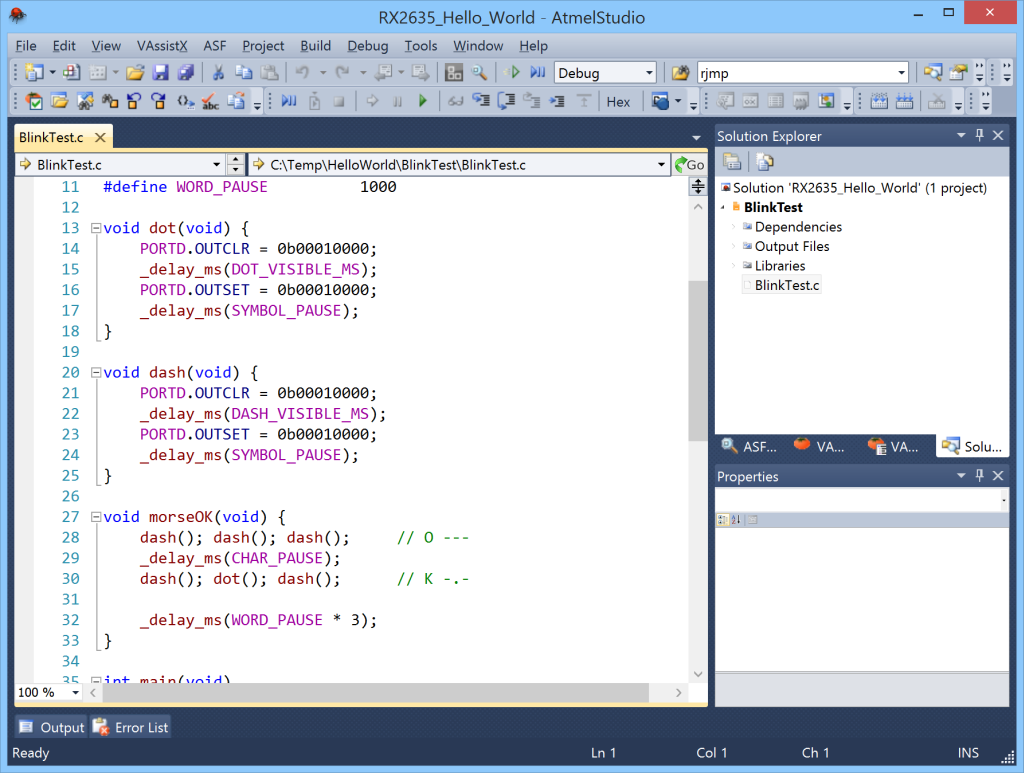The height and width of the screenshot is (773, 1024).
Task: Open the file path navigation dropdown
Action: (x=661, y=165)
